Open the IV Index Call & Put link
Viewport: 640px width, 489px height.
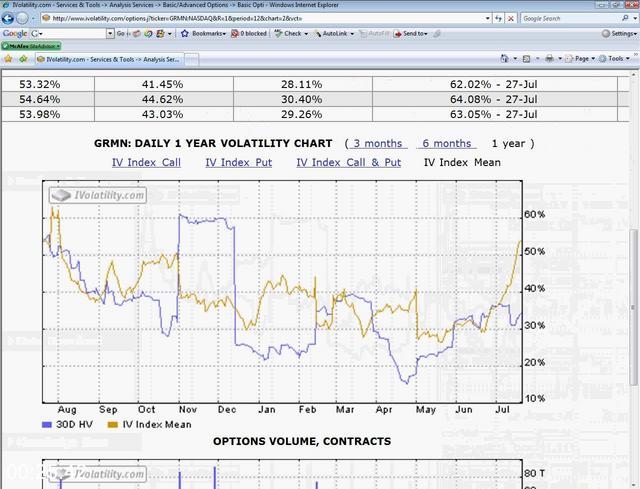pos(349,162)
